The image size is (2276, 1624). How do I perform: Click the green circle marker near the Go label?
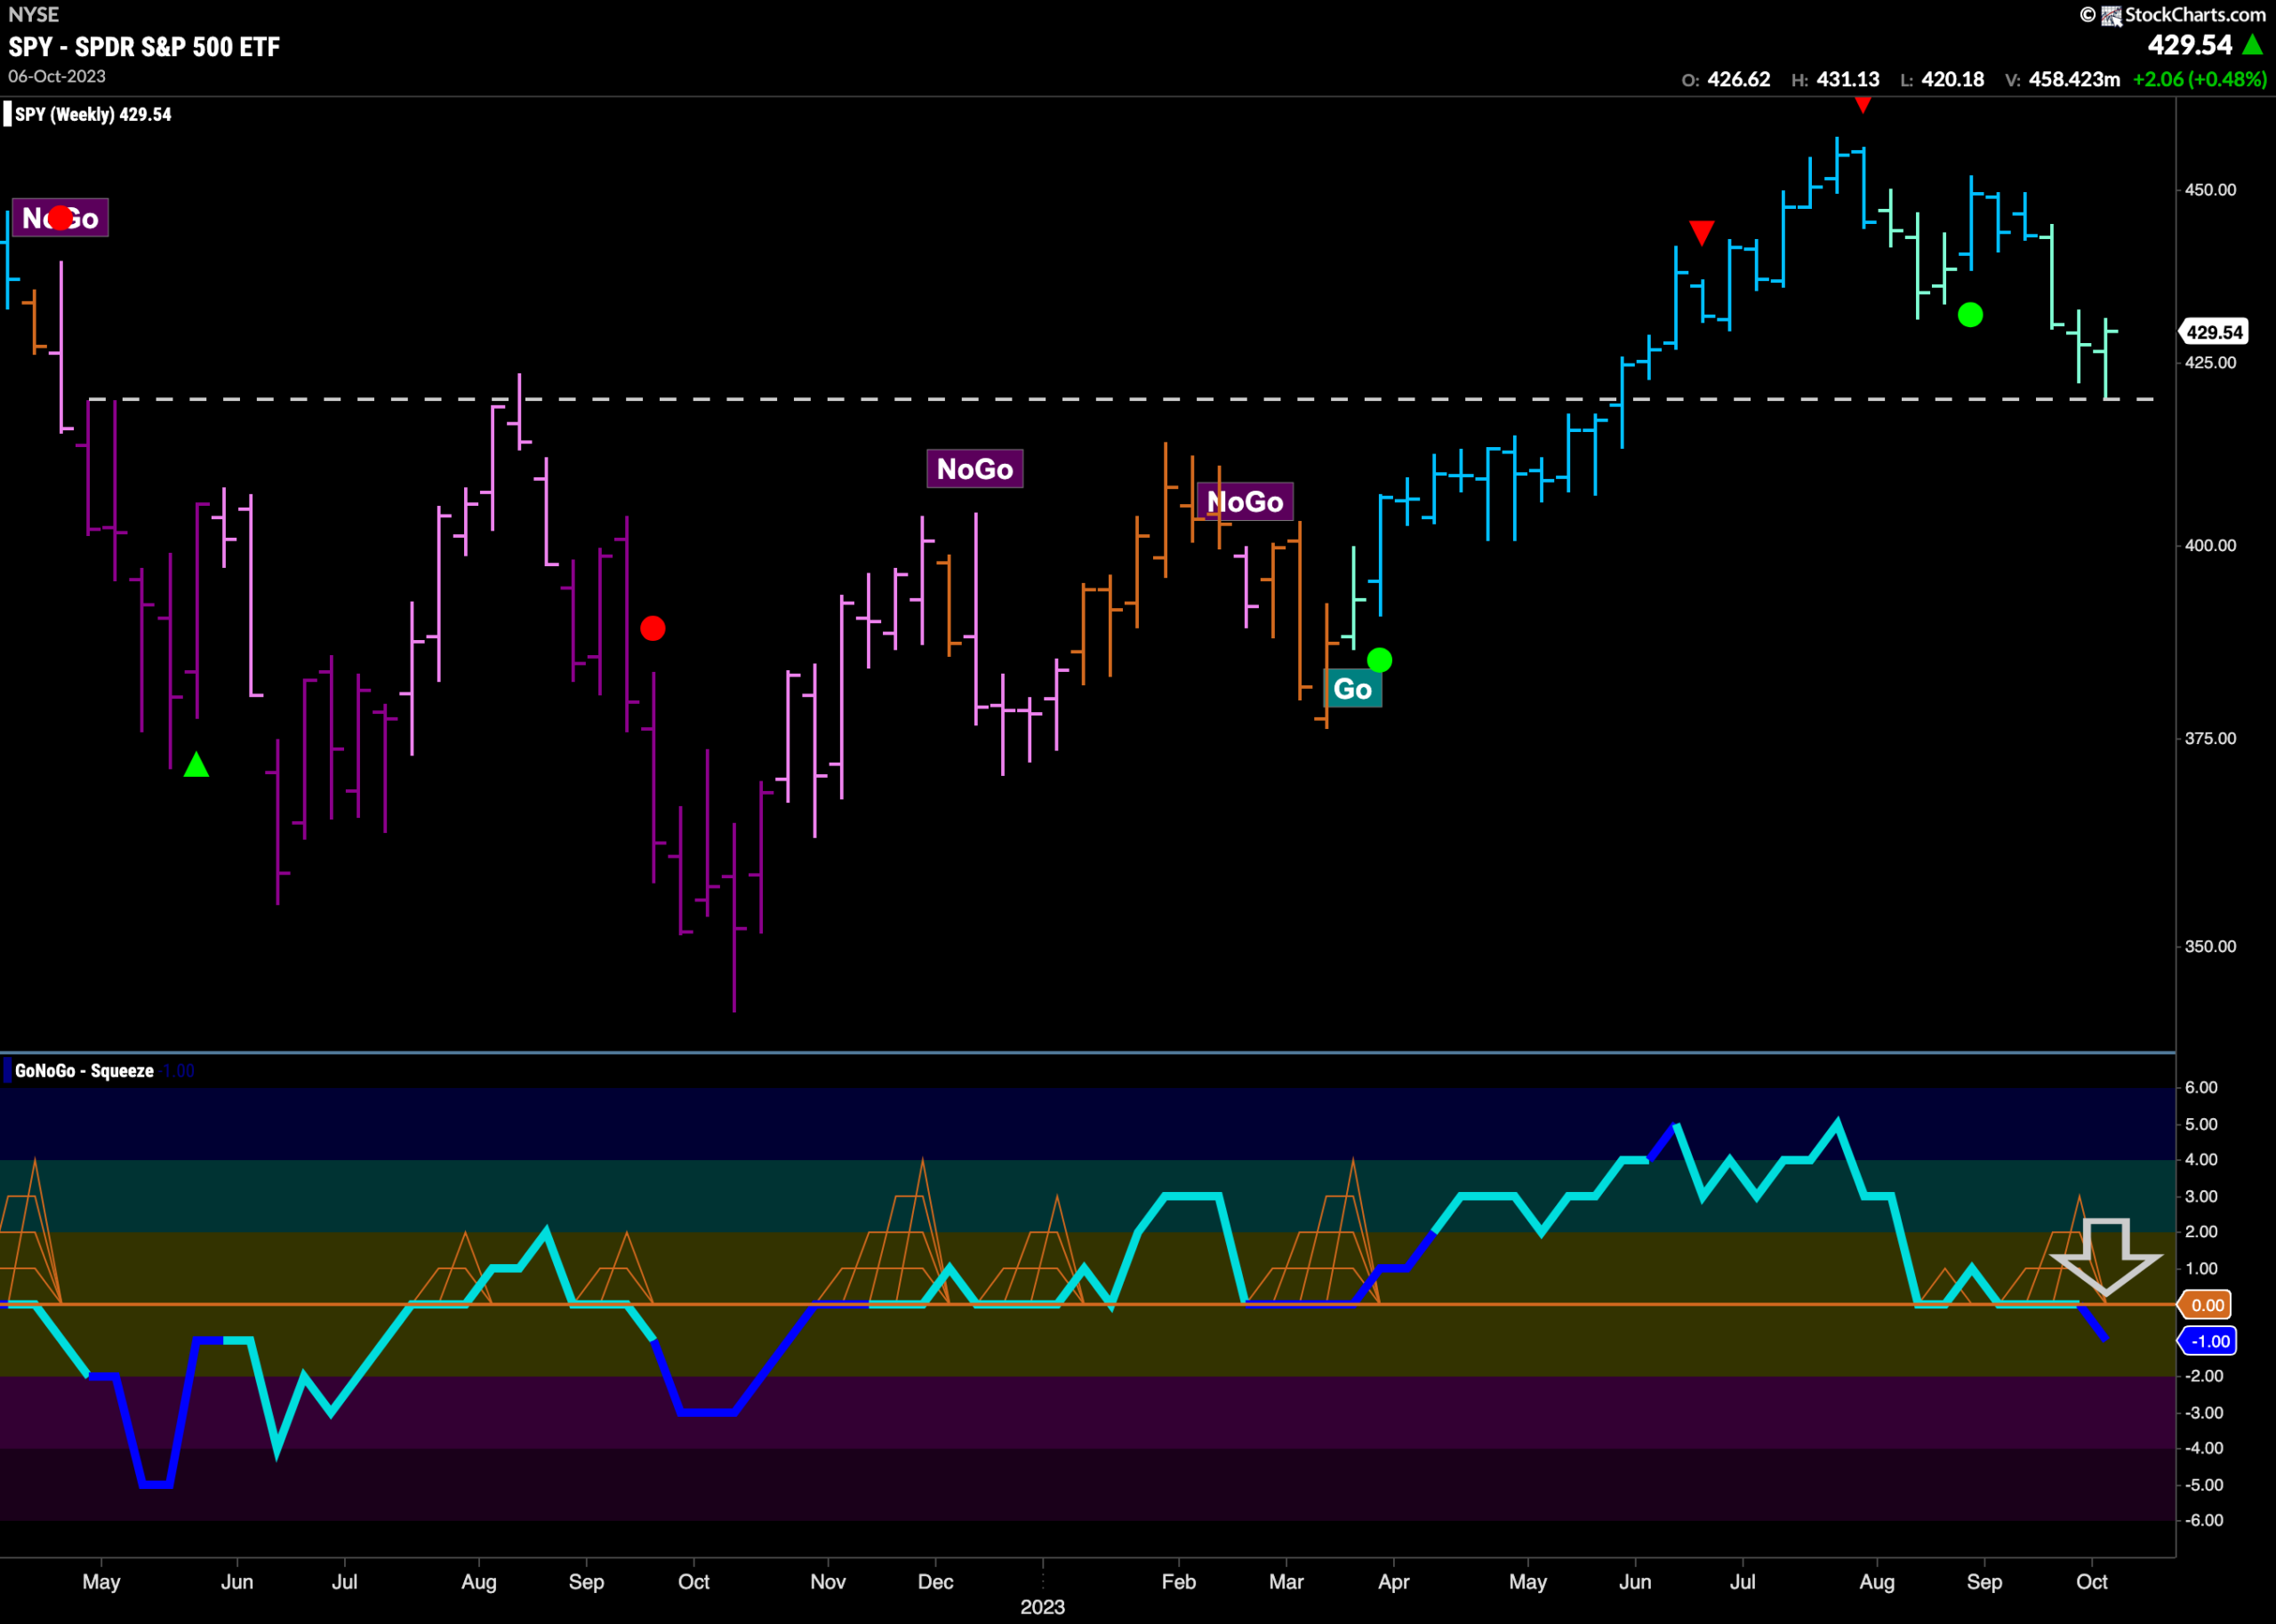point(1379,660)
